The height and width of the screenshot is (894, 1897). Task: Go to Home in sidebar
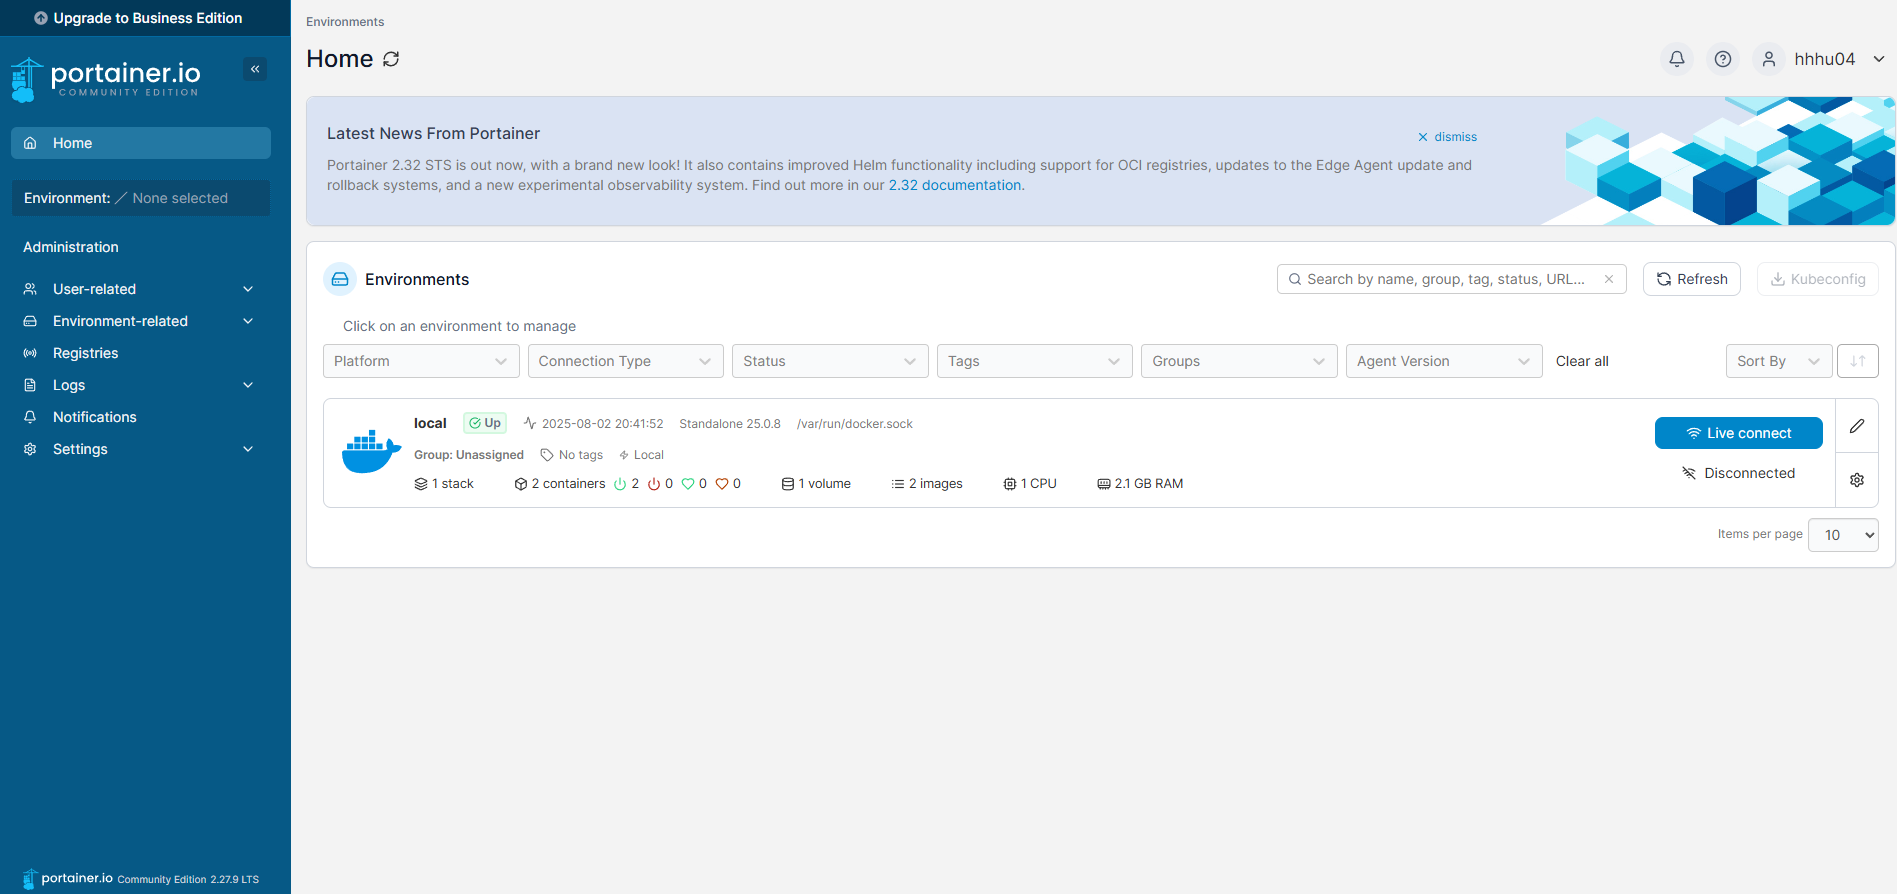click(x=140, y=143)
